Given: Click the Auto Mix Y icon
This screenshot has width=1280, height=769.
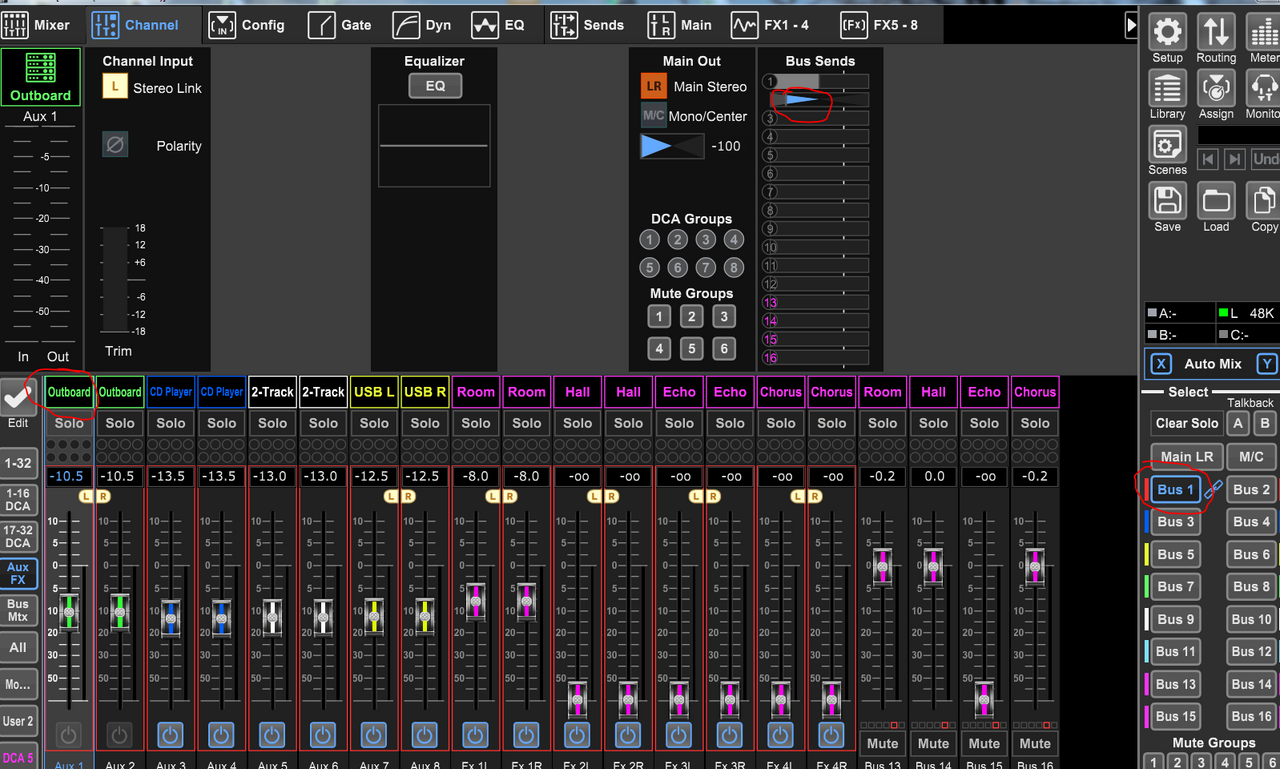Looking at the screenshot, I should tap(1267, 364).
